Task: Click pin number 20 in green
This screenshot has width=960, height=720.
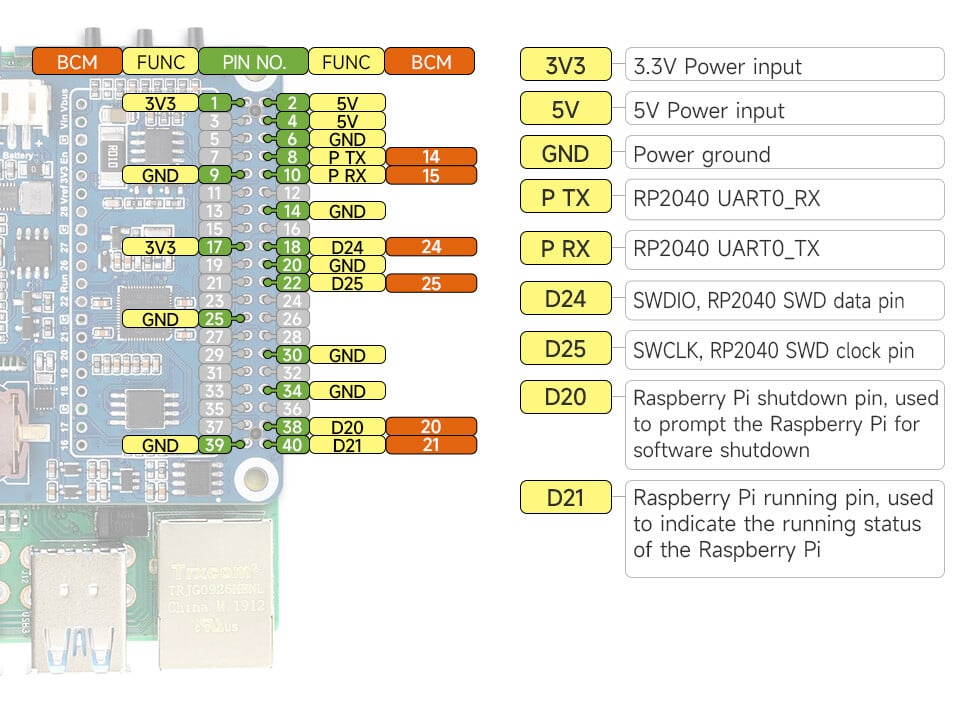Action: (293, 264)
